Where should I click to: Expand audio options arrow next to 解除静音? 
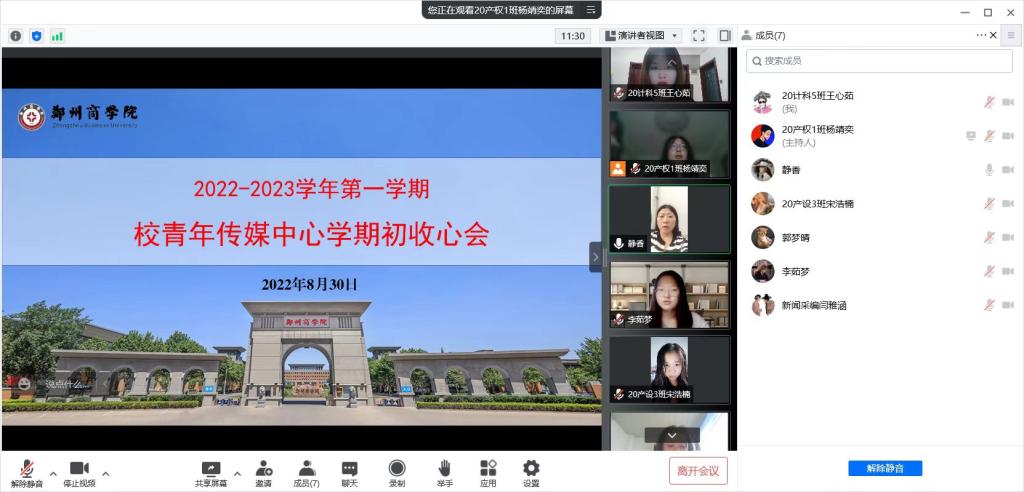[51, 473]
